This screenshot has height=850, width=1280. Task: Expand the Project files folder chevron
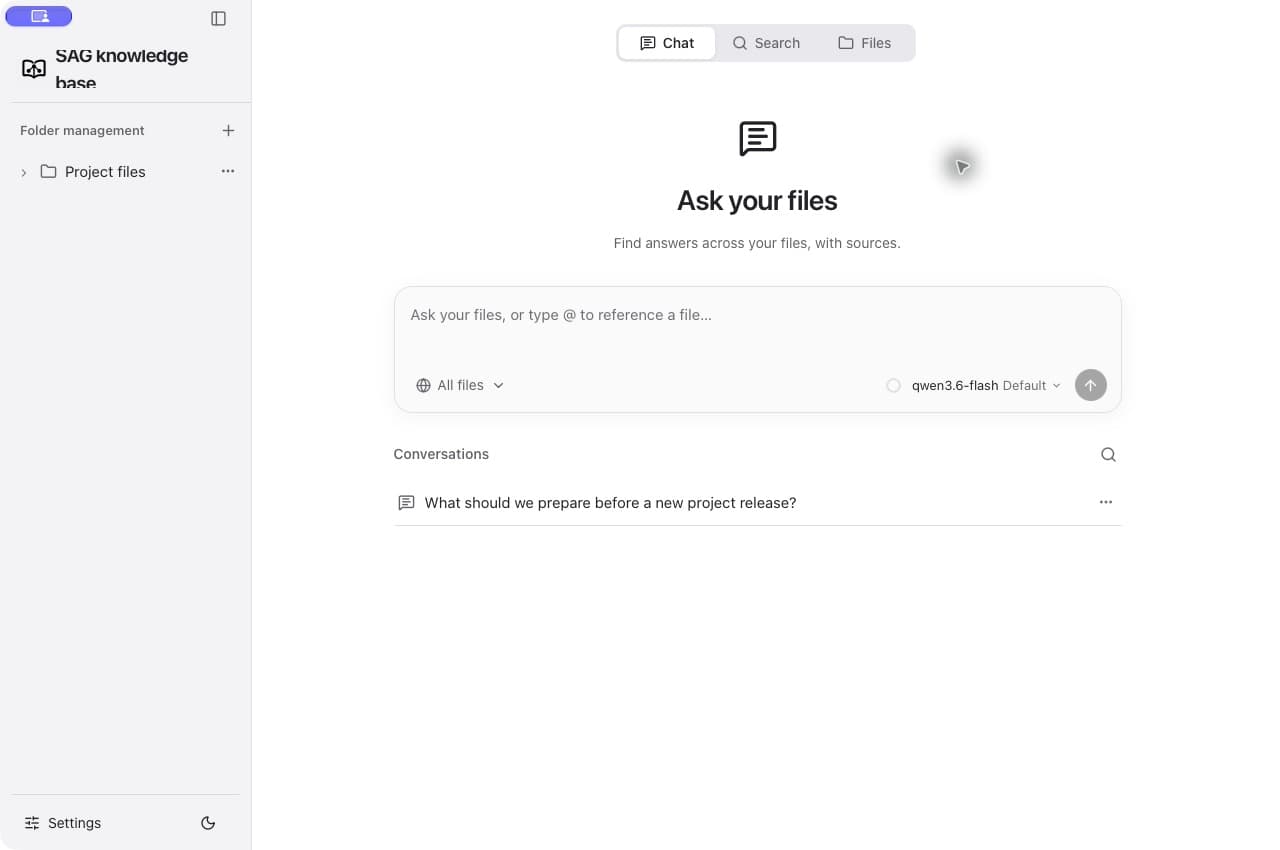(x=24, y=173)
